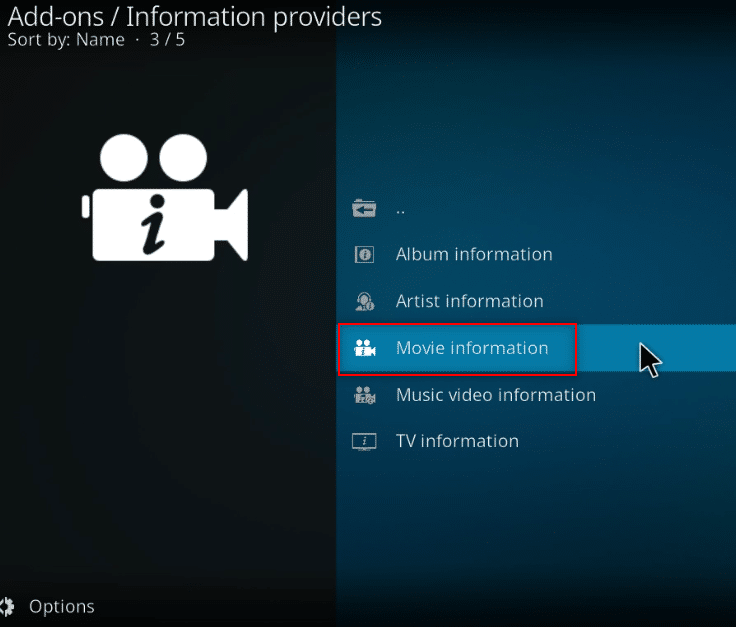Click the Album information icon

click(x=364, y=254)
